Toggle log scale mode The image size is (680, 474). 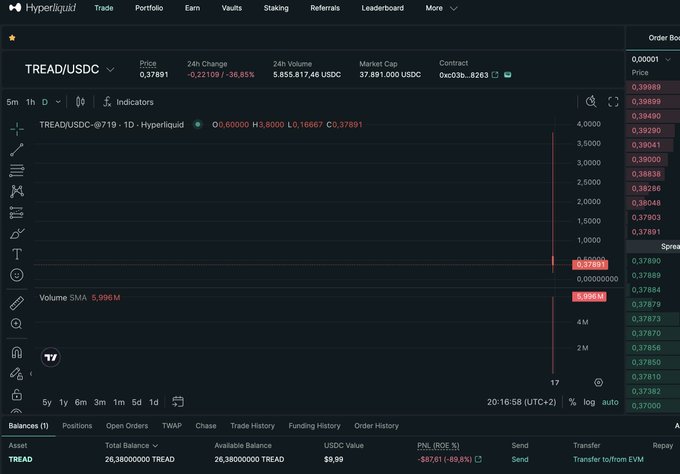(x=589, y=402)
